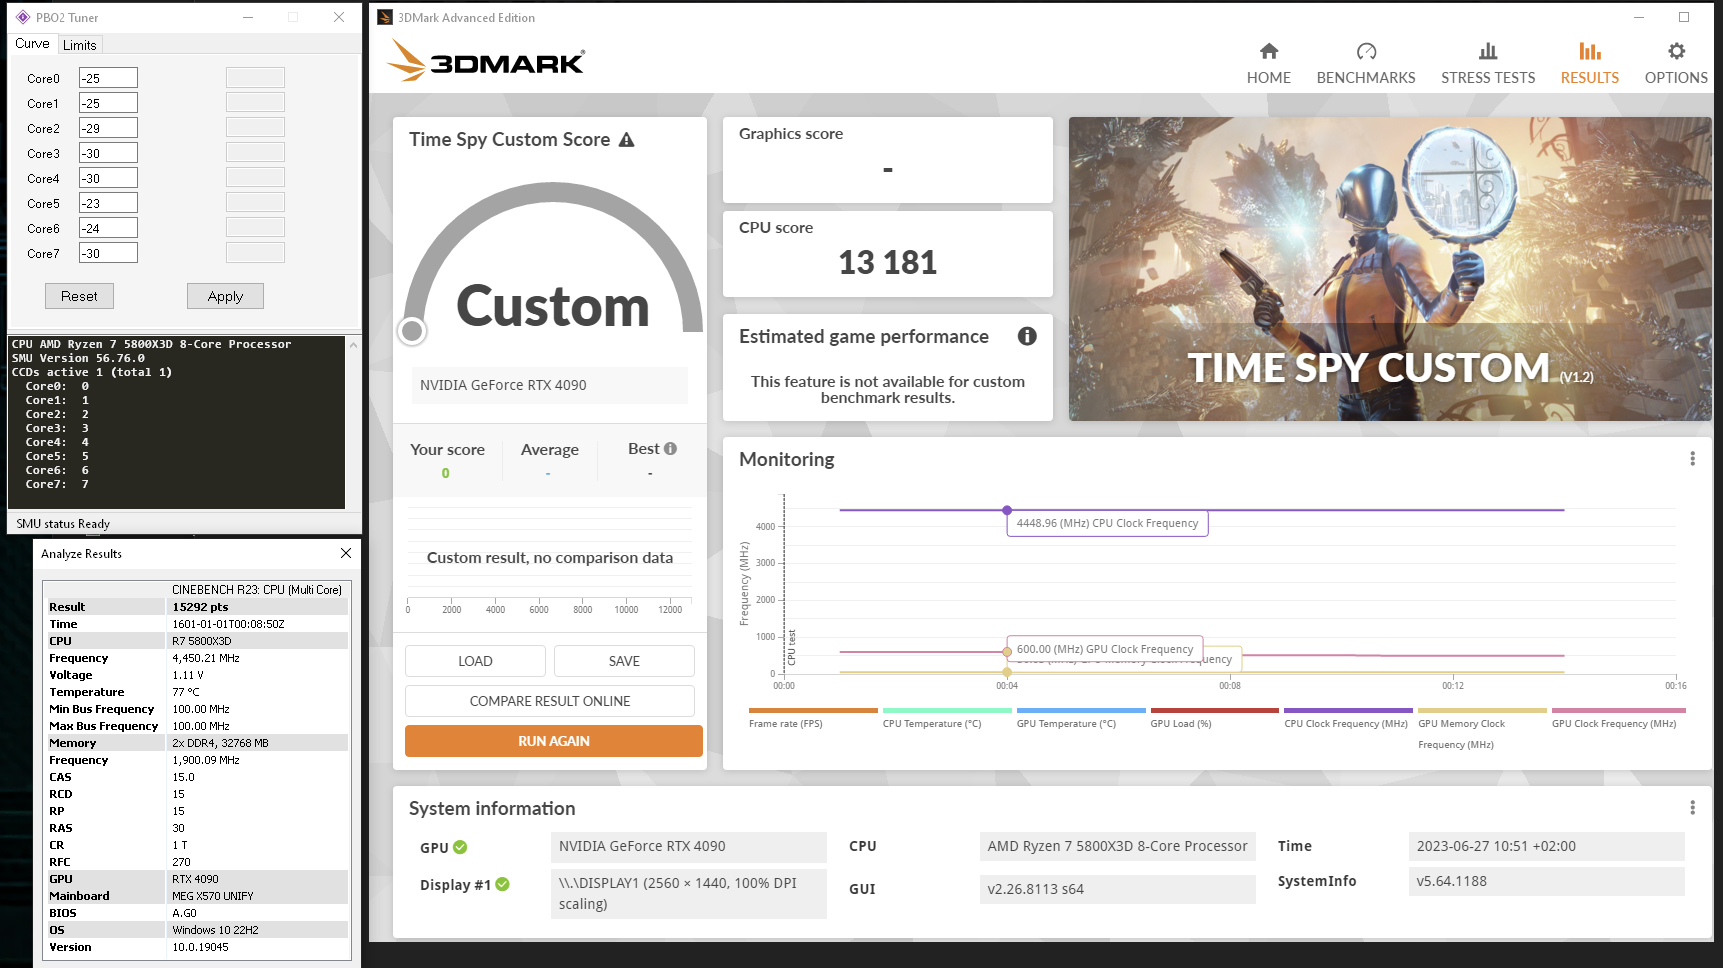Click the Time Spy Custom benchmark thumbnail
Viewport: 1723px width, 968px height.
click(x=1390, y=269)
